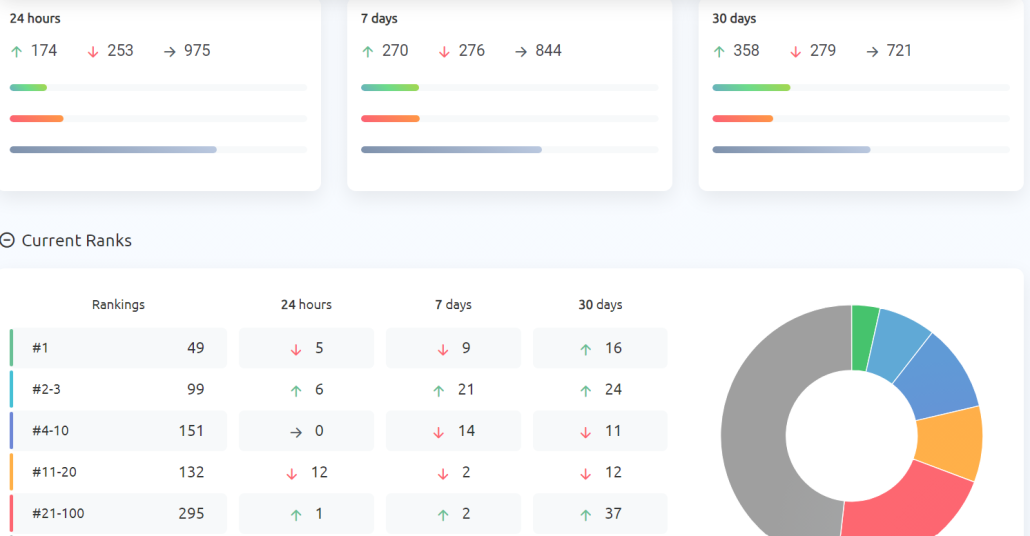The width and height of the screenshot is (1030, 536).
Task: Click the value 721 in 30 days card
Action: pyautogui.click(x=899, y=51)
